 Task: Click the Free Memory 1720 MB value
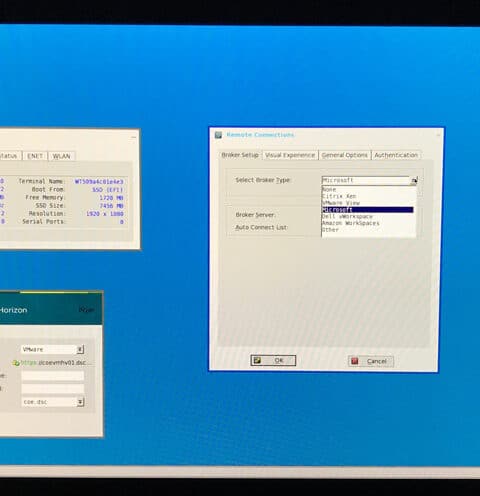tap(111, 198)
